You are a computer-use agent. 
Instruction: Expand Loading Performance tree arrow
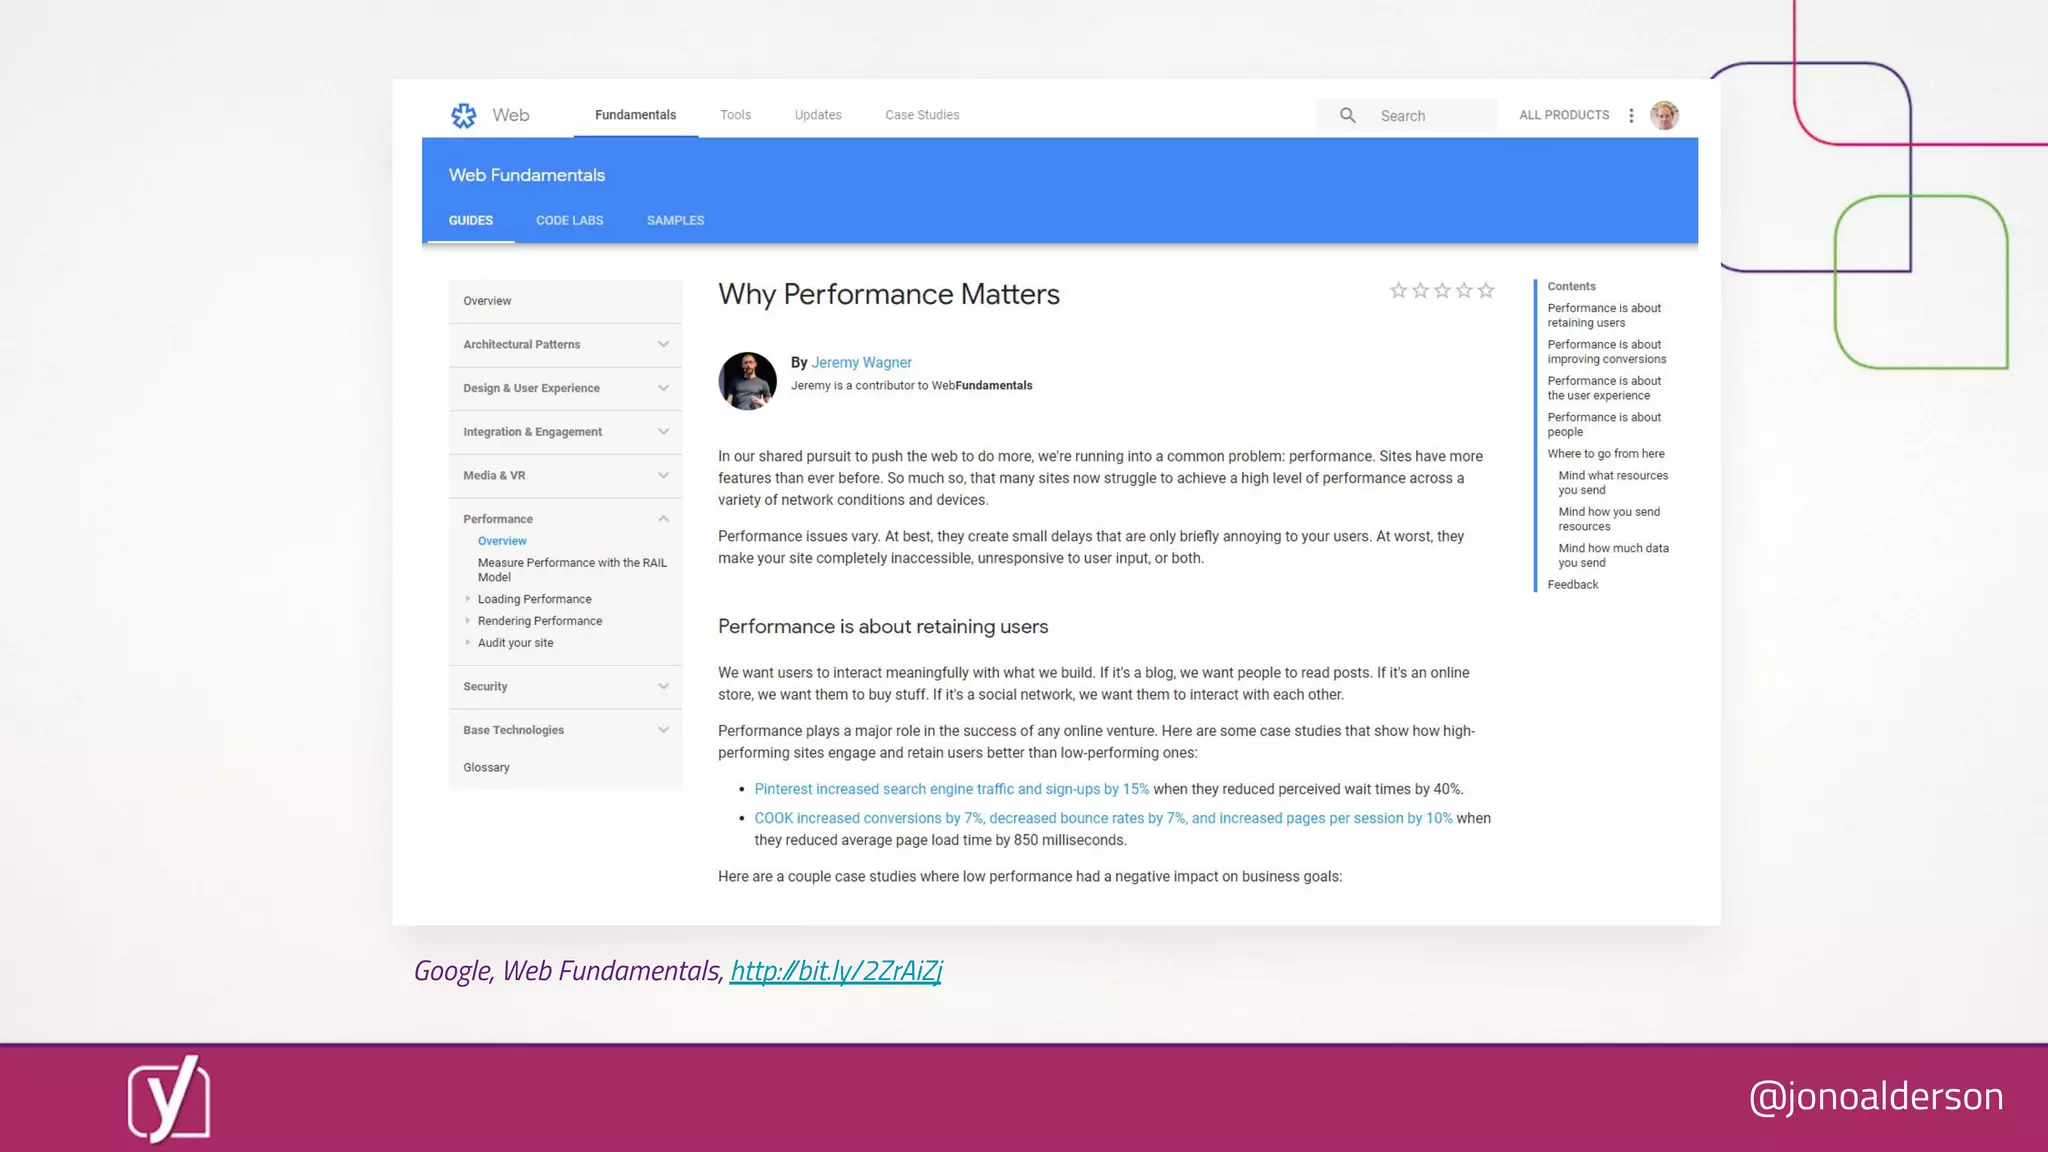tap(467, 599)
